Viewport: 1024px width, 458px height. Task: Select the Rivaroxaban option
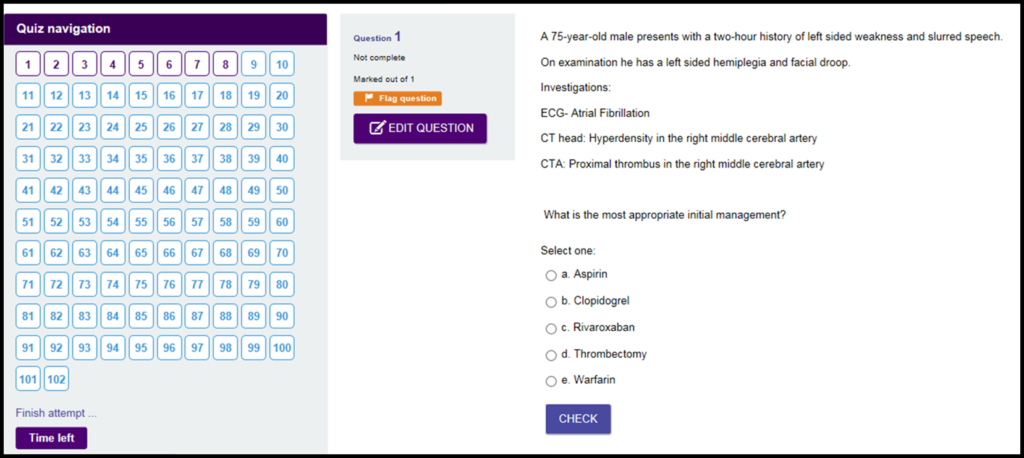tap(551, 329)
